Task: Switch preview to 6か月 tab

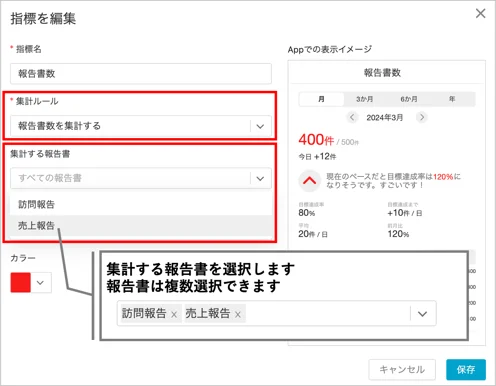Action: click(409, 99)
